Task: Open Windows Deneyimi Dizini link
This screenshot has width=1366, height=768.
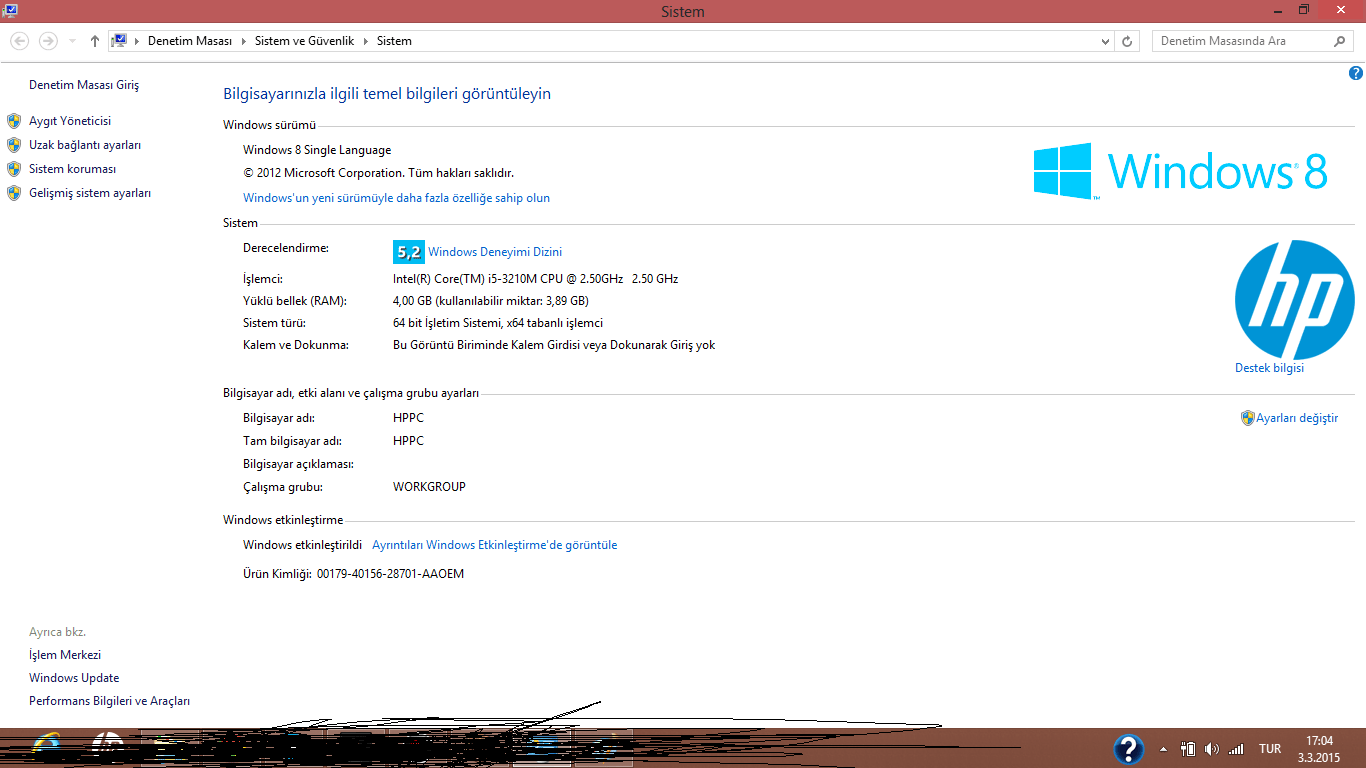Action: click(x=495, y=252)
